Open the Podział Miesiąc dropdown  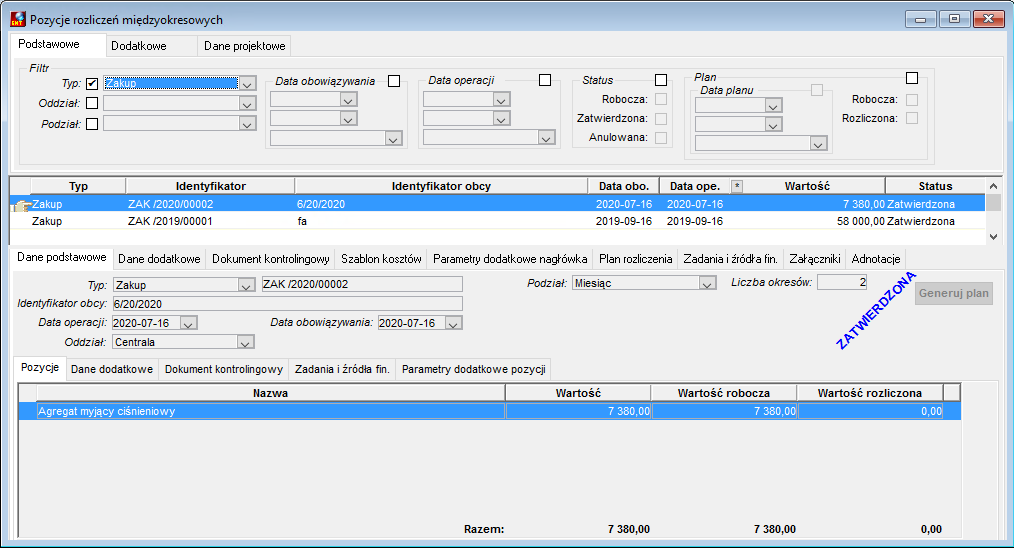click(707, 283)
